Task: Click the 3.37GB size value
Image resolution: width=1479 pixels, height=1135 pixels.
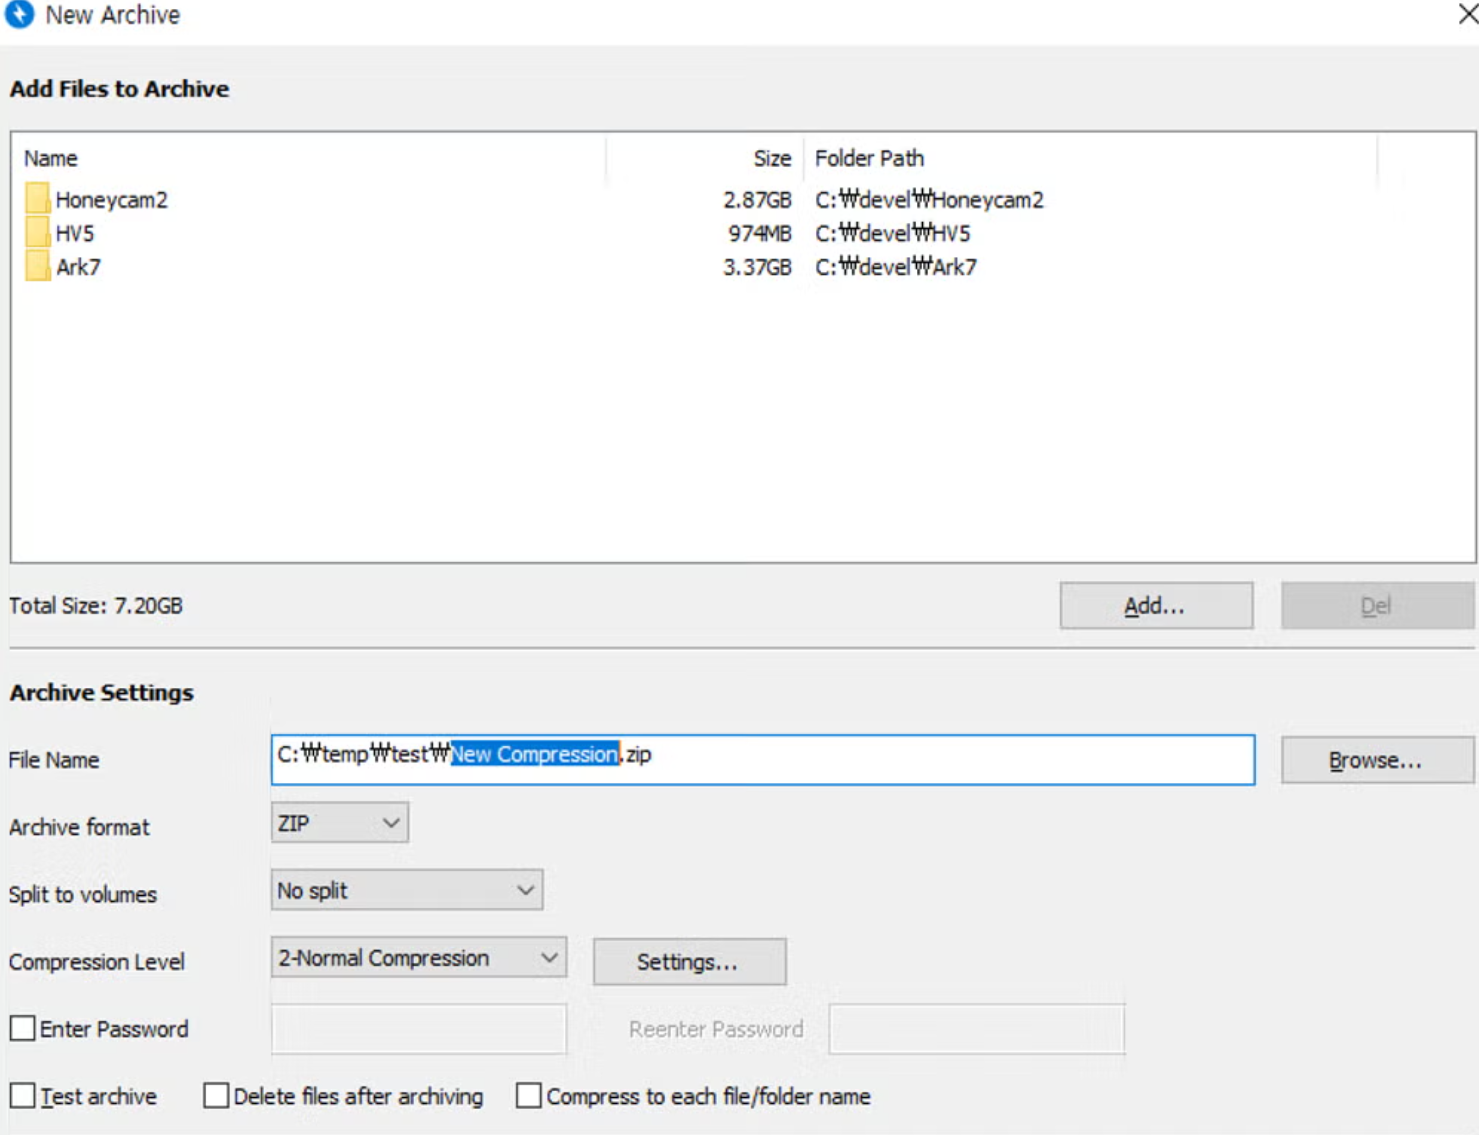Action: point(757,267)
